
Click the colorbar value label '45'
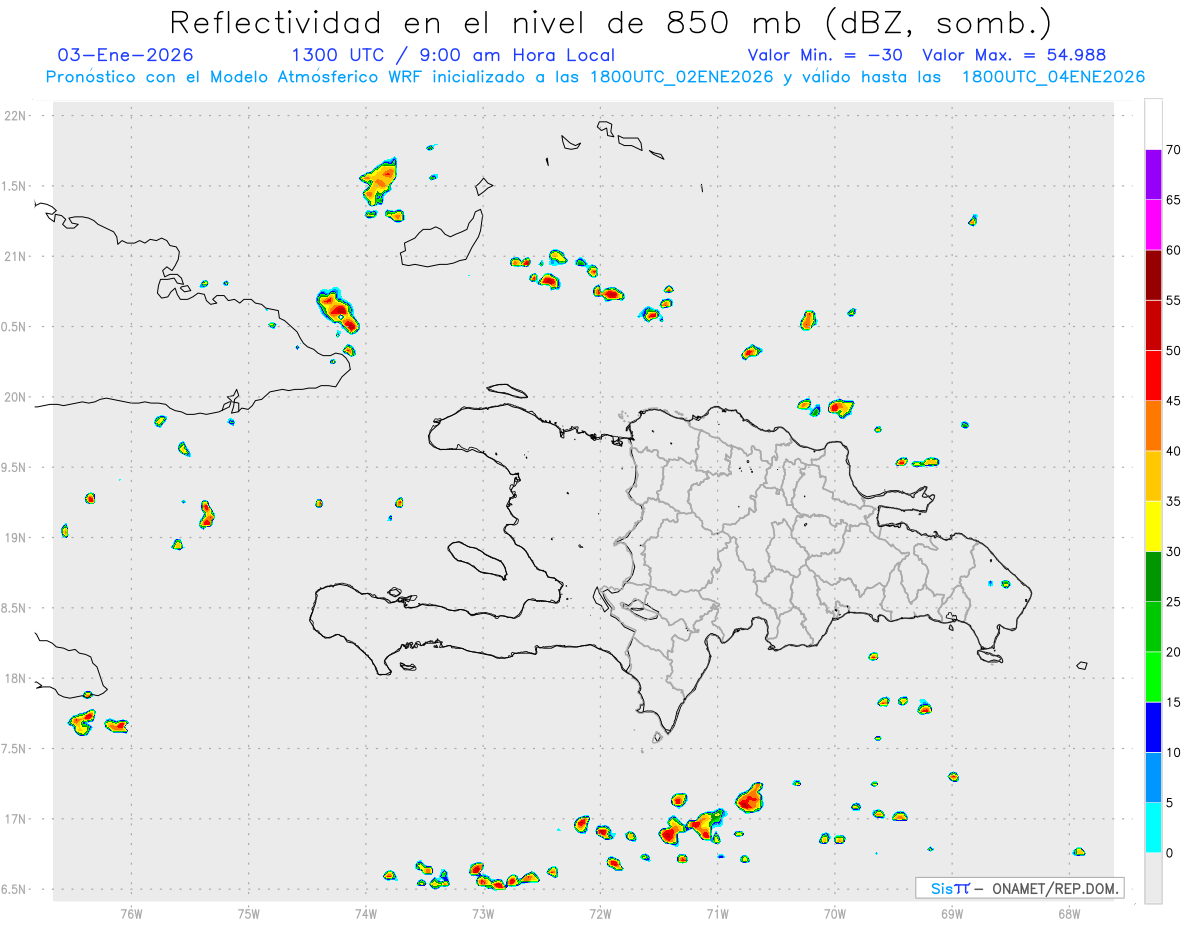(x=1174, y=401)
